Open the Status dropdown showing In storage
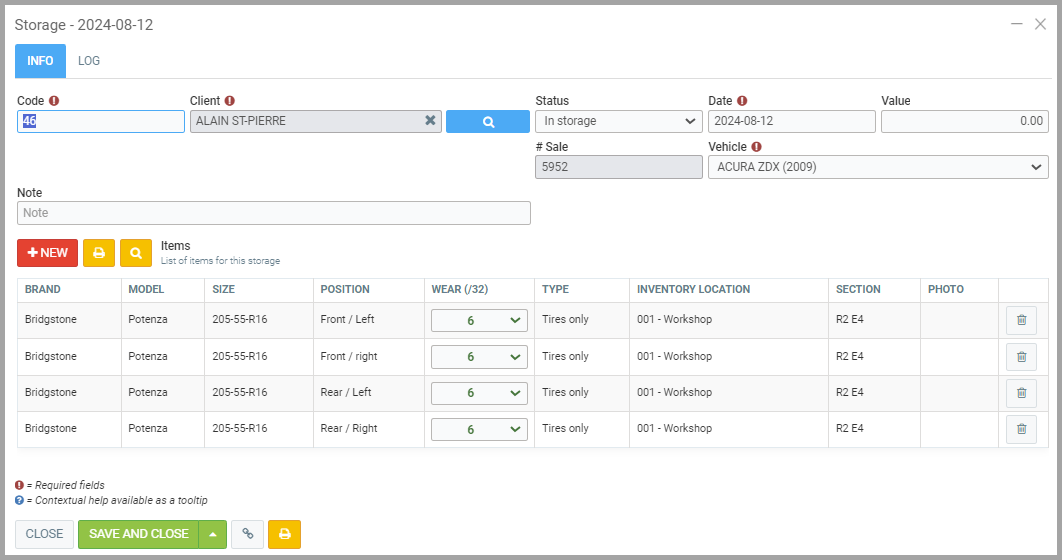 (618, 121)
